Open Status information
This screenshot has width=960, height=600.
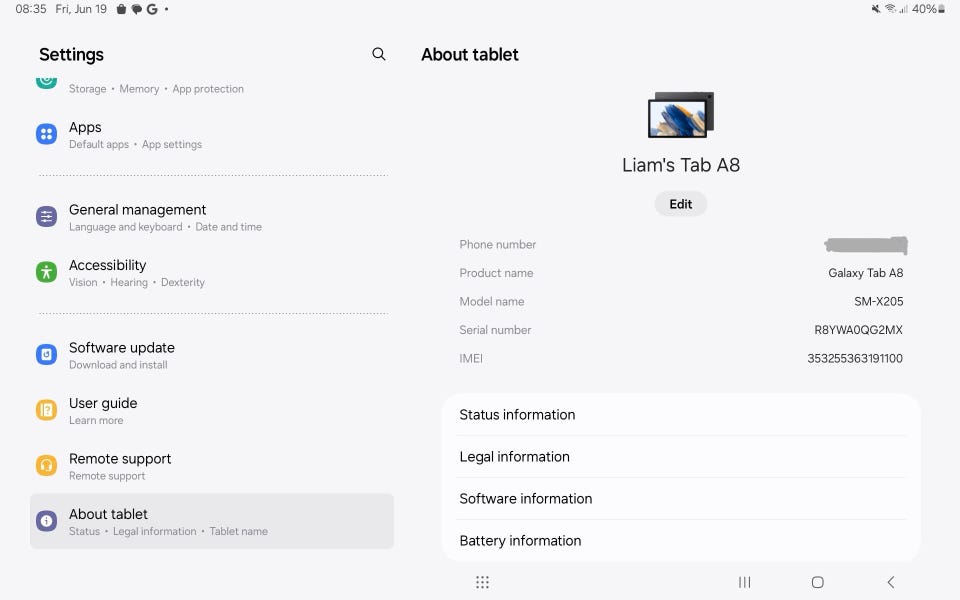pyautogui.click(x=681, y=414)
